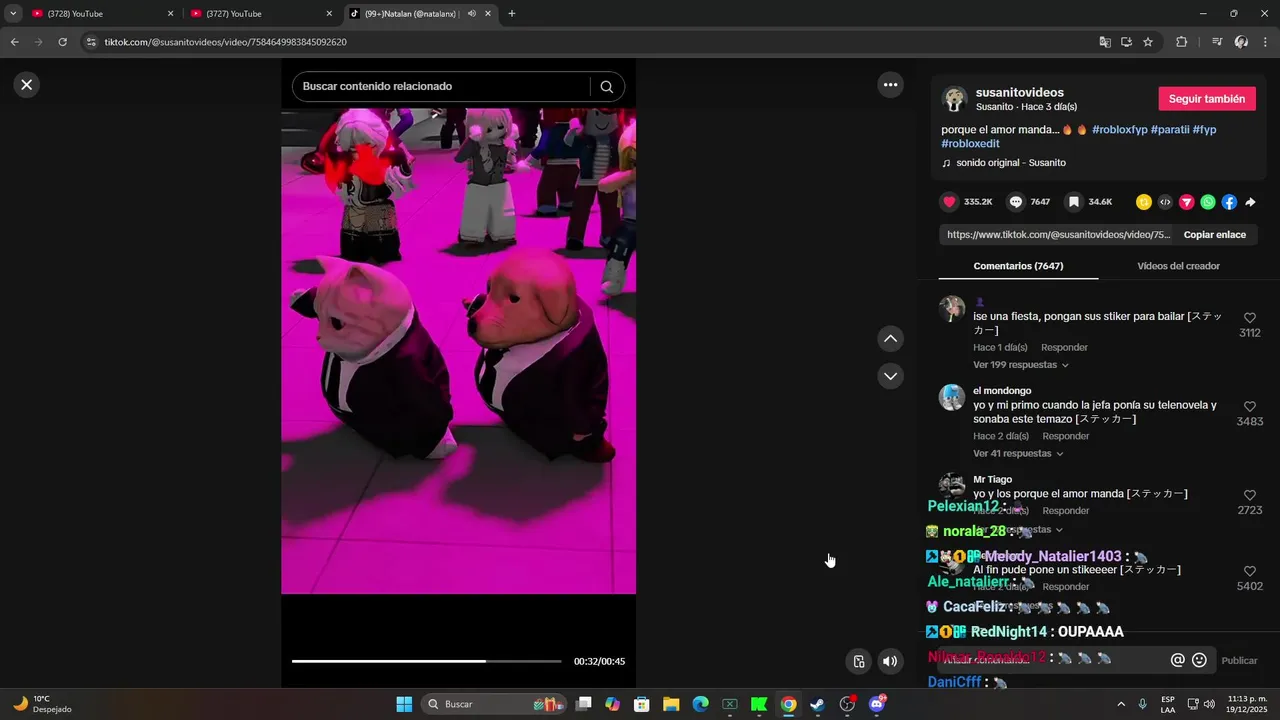This screenshot has height=720, width=1280.
Task: Open a new browser tab with plus
Action: (512, 14)
